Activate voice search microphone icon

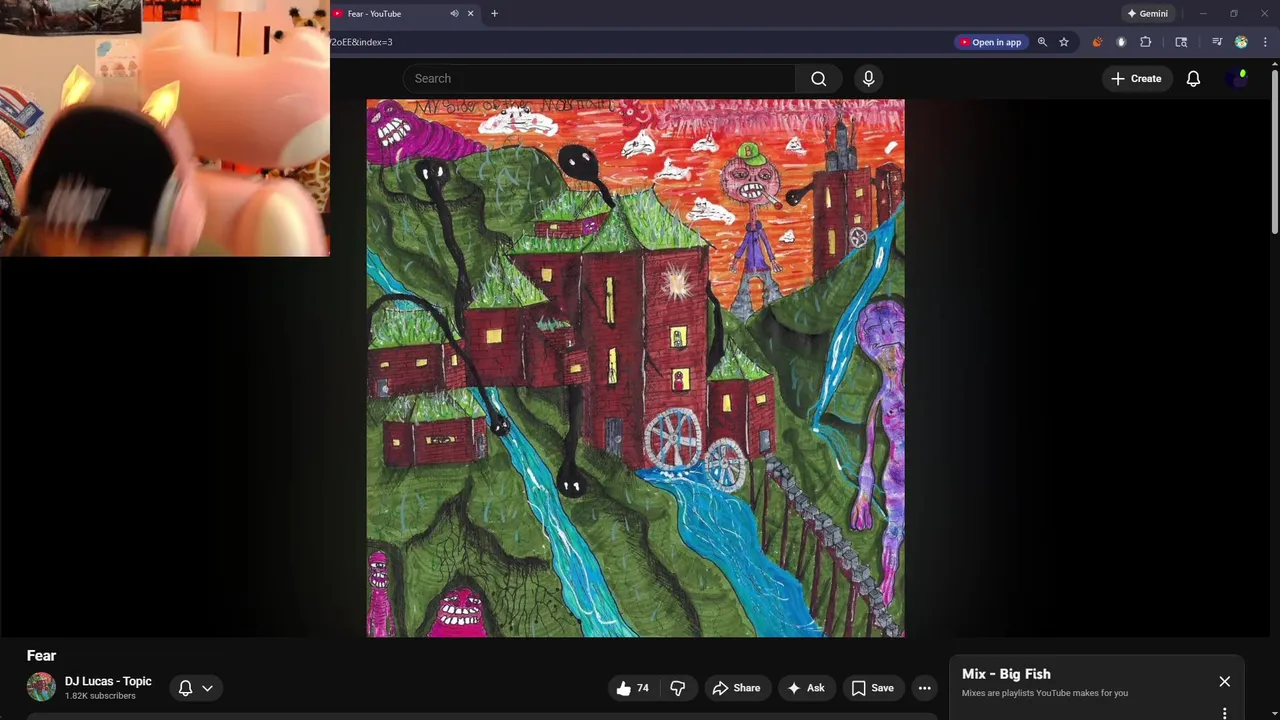pyautogui.click(x=868, y=78)
